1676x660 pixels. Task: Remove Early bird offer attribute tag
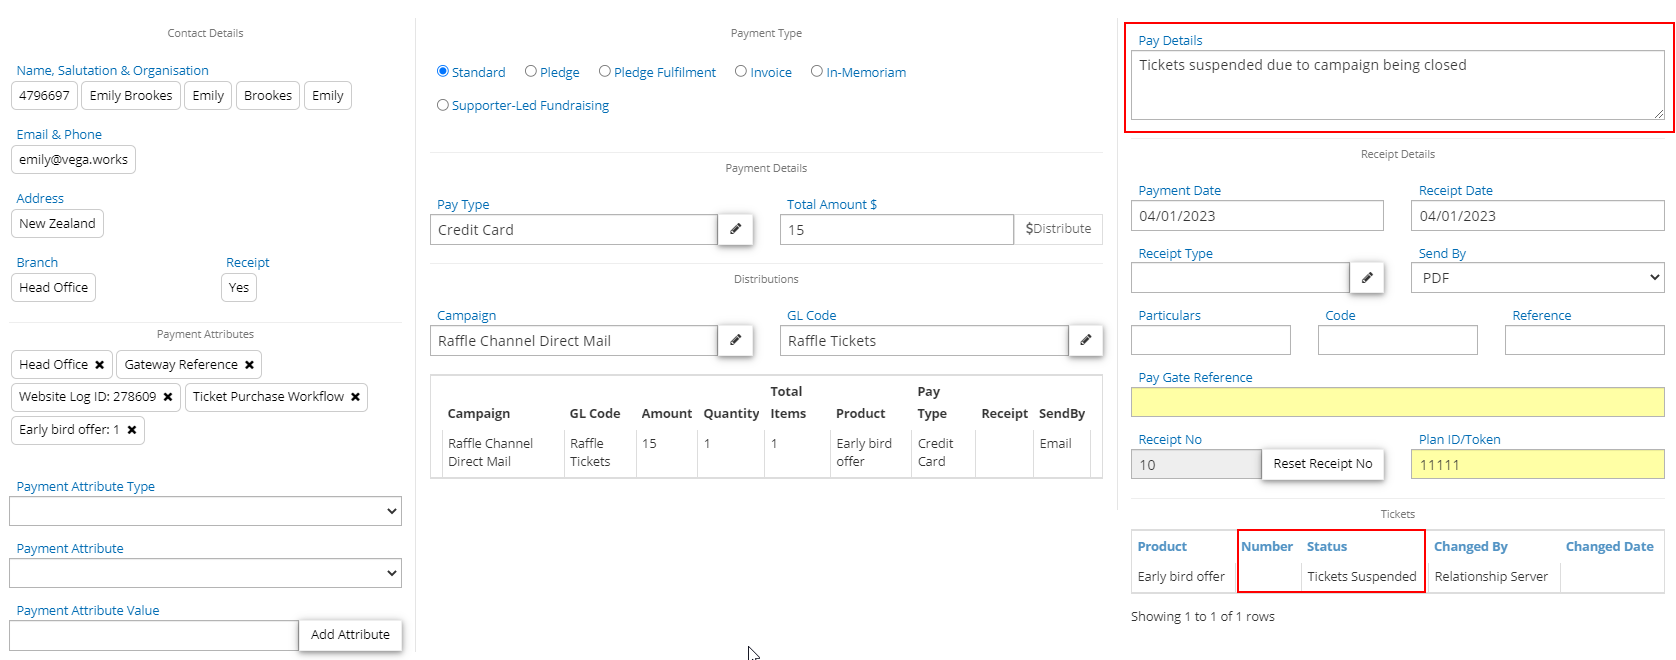point(132,430)
